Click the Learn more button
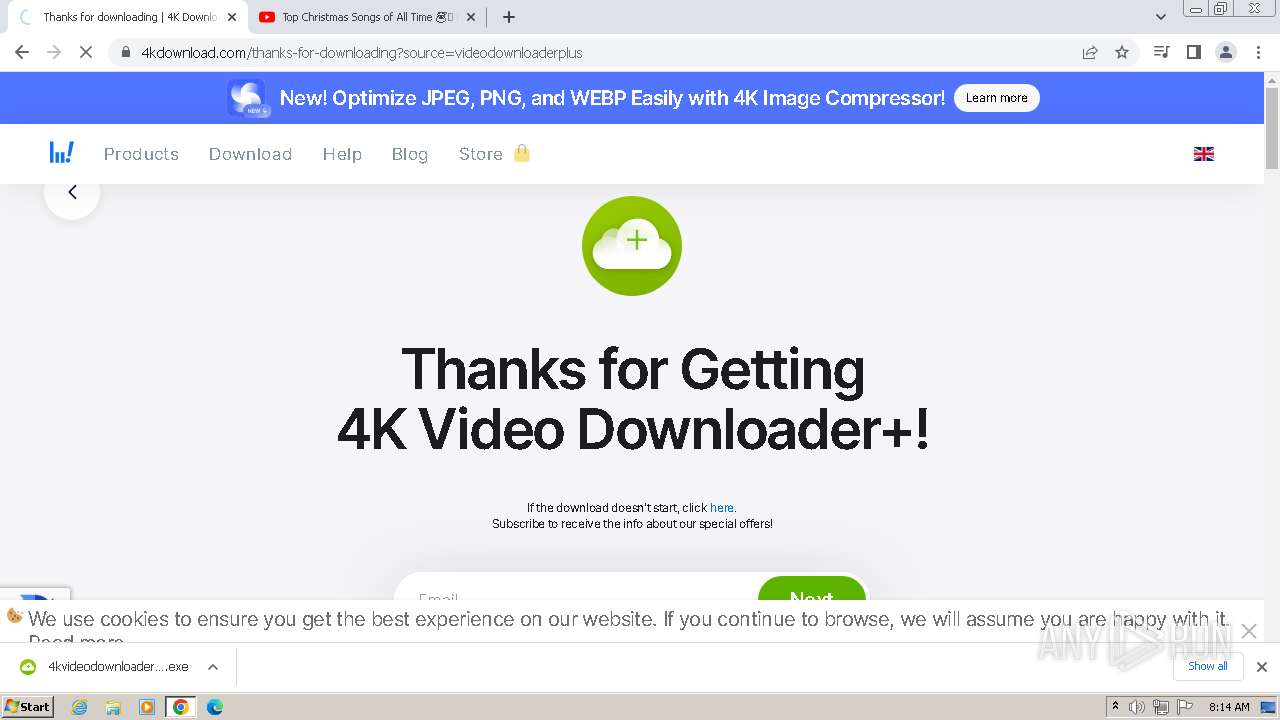1280x720 pixels. tap(997, 98)
